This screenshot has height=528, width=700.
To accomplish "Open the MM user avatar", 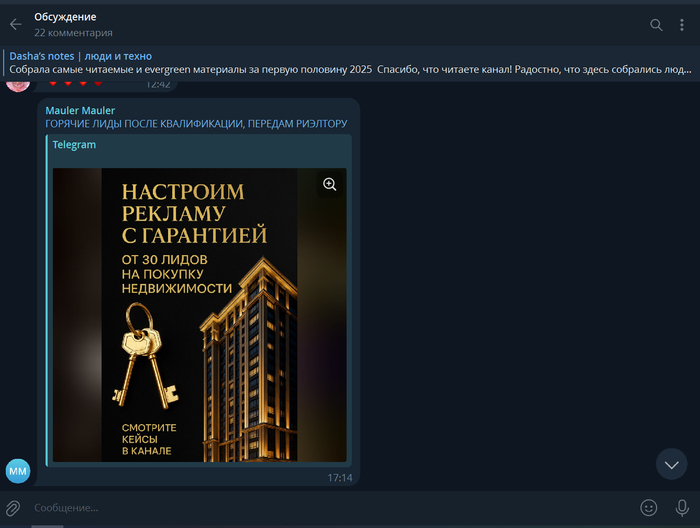I will tap(18, 469).
